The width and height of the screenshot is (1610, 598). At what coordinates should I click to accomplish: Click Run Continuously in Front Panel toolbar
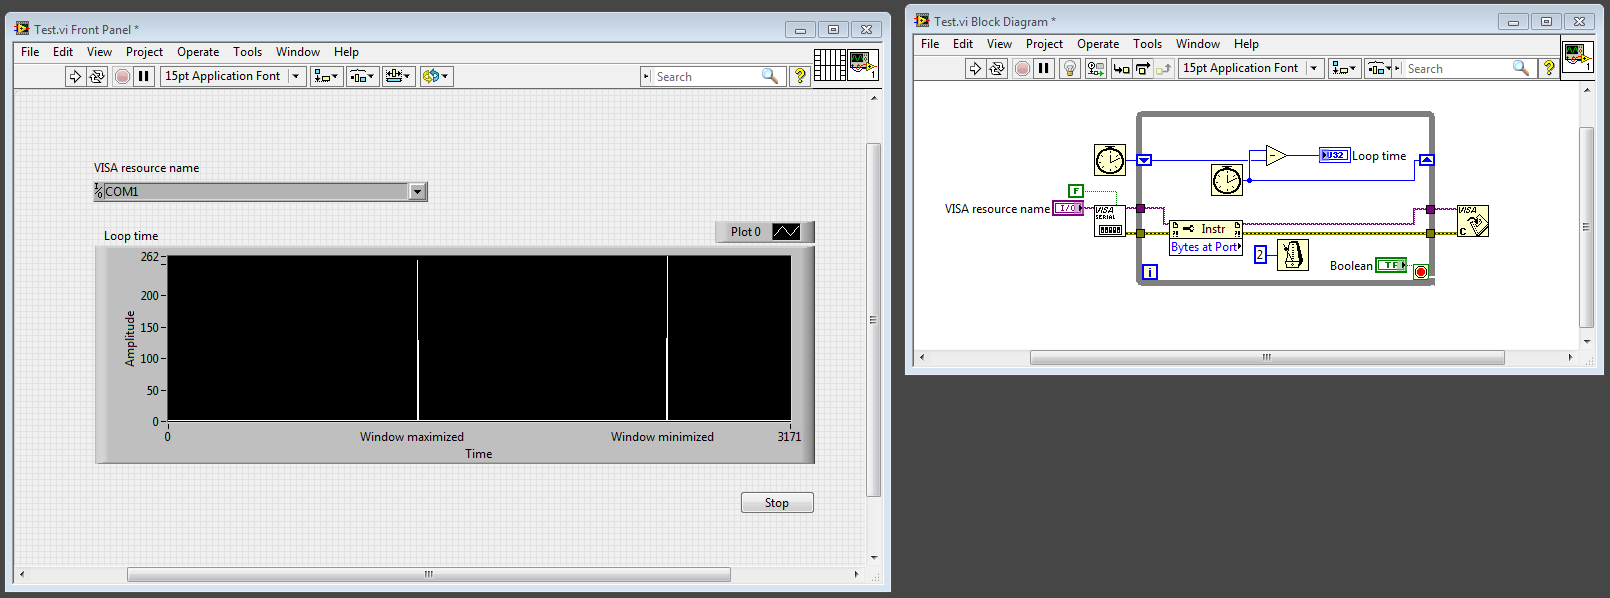tap(97, 76)
